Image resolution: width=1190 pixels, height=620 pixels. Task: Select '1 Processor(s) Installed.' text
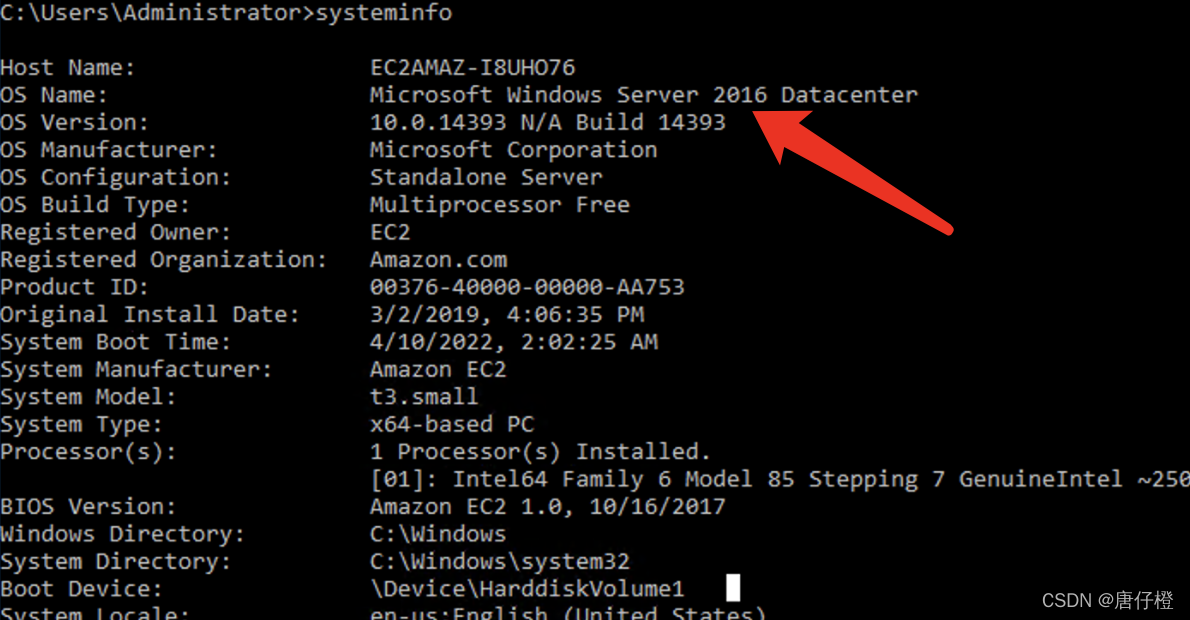click(x=540, y=452)
